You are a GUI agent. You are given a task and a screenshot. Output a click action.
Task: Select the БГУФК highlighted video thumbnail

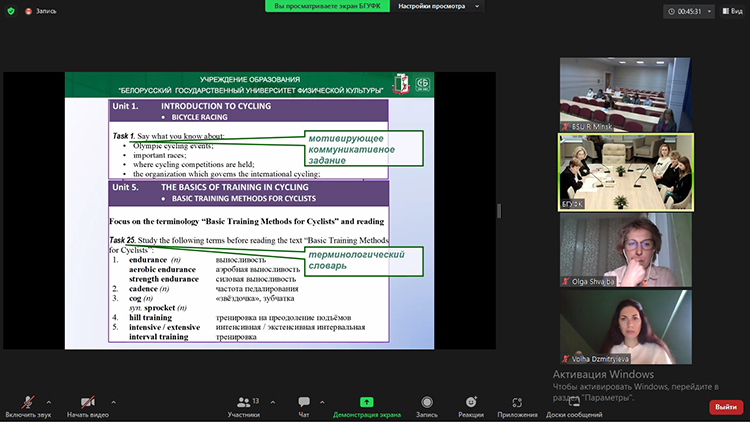(x=626, y=172)
